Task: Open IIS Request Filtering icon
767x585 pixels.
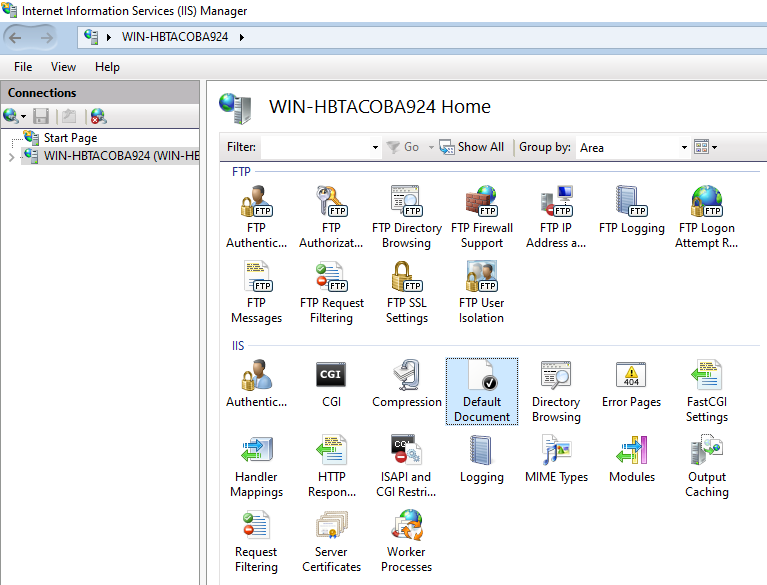Action: (256, 541)
